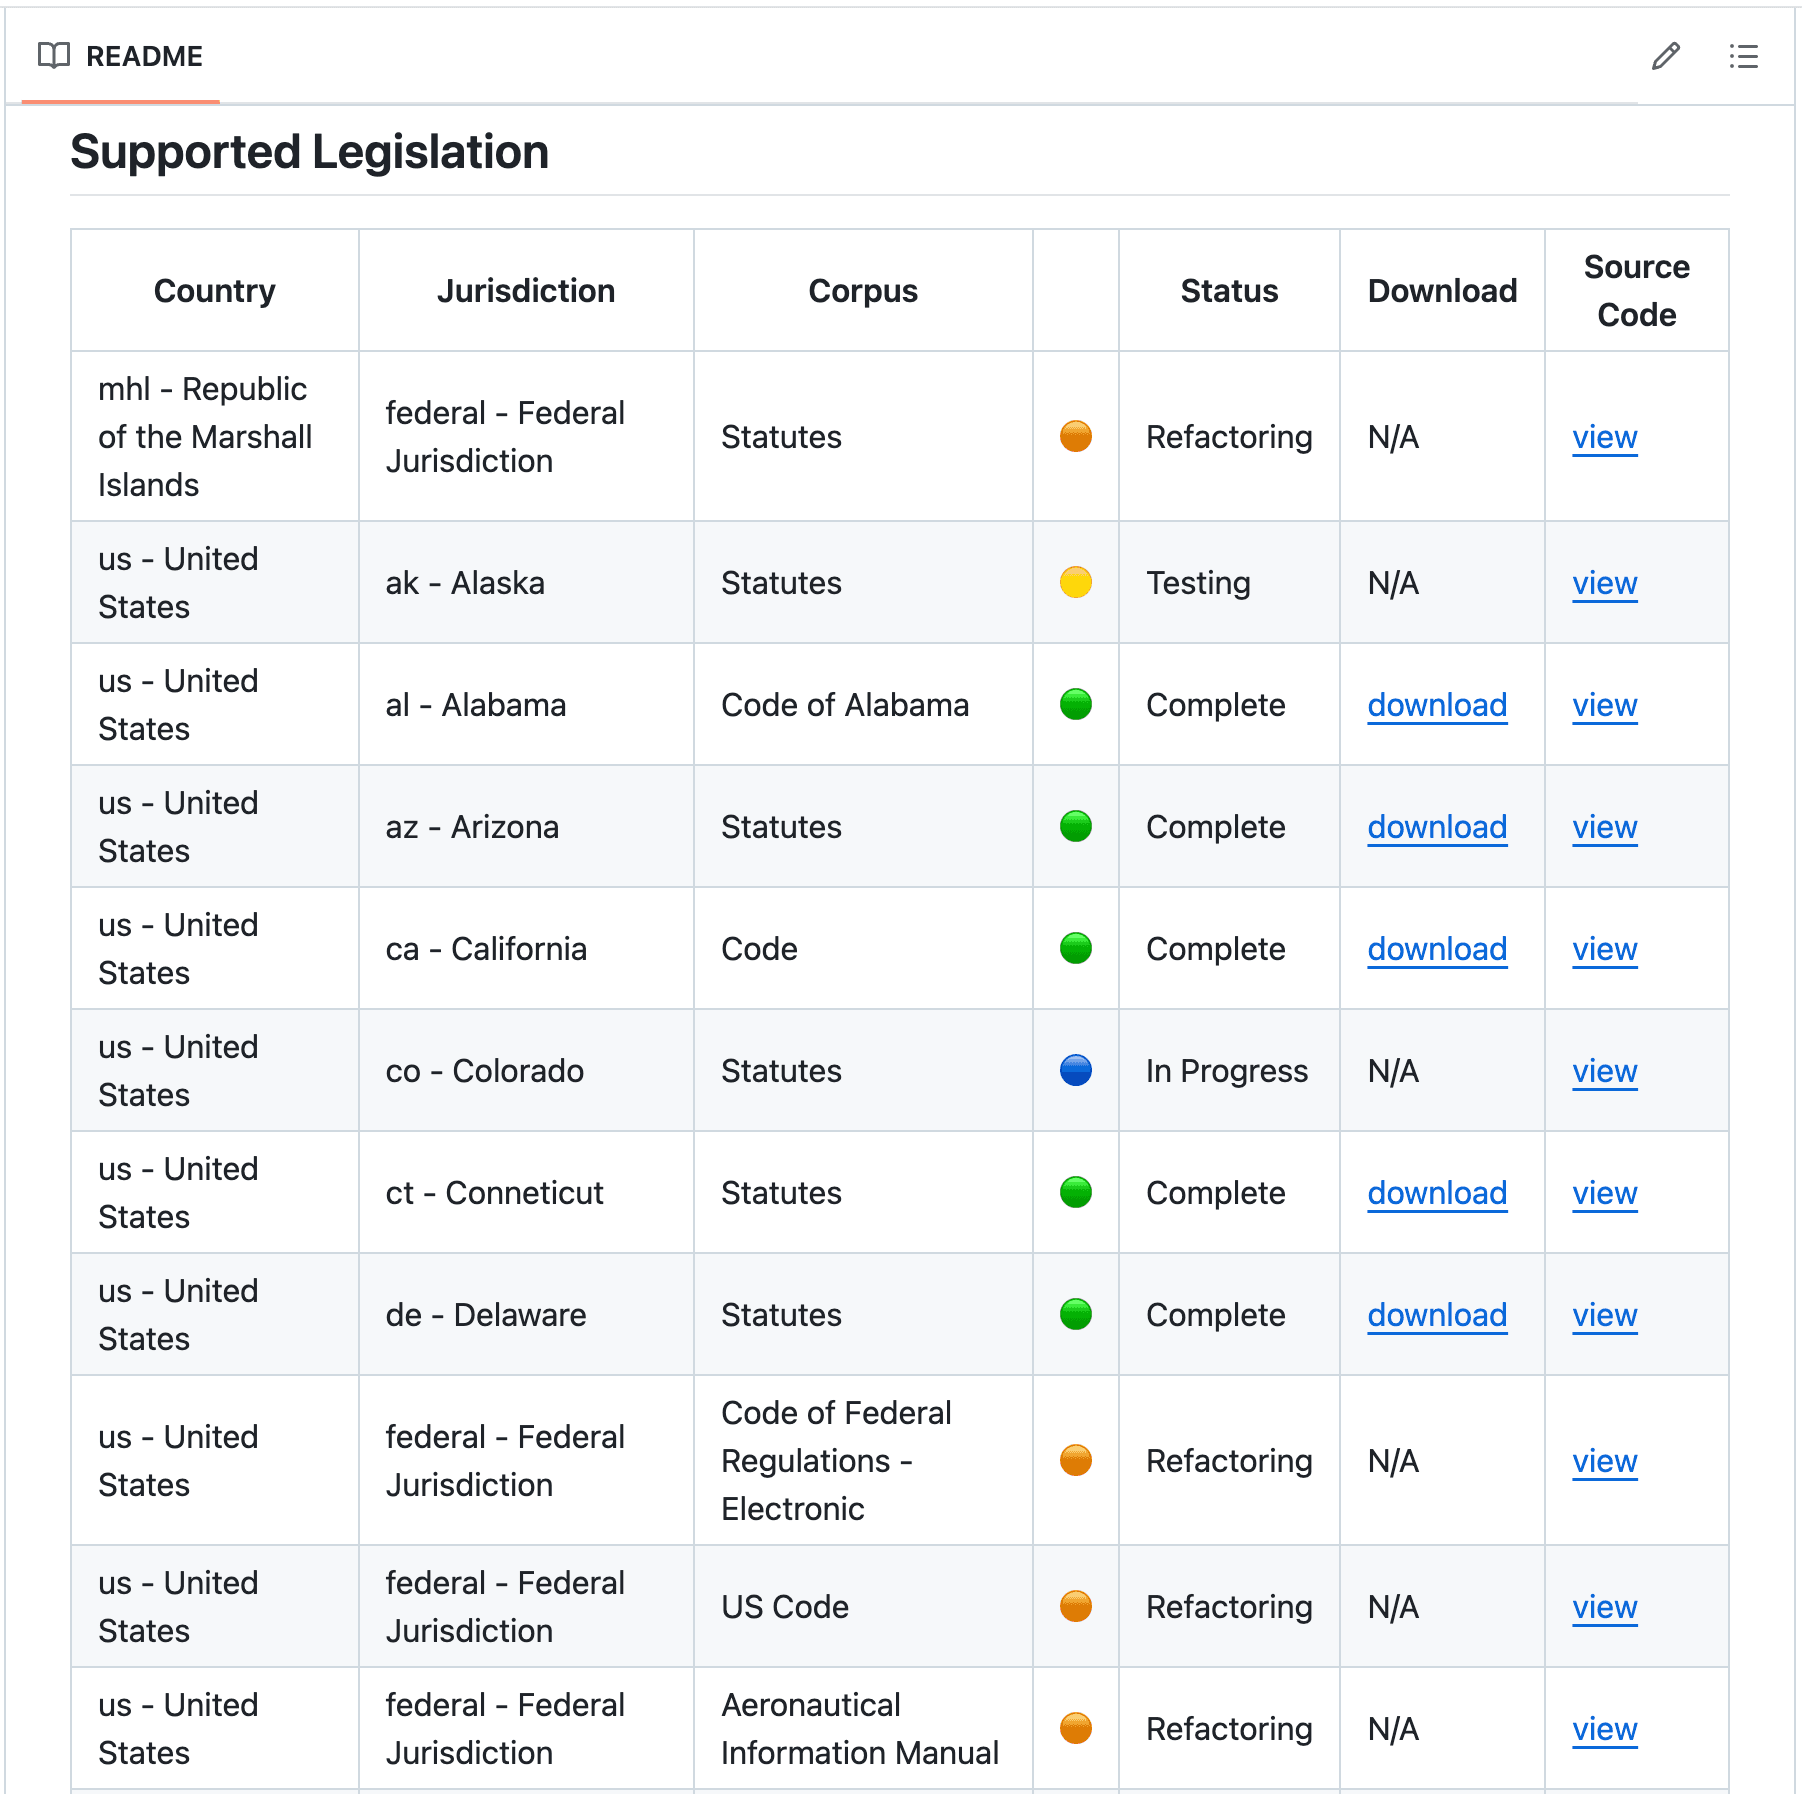1802x1794 pixels.
Task: Switch to the README tab
Action: pos(143,56)
